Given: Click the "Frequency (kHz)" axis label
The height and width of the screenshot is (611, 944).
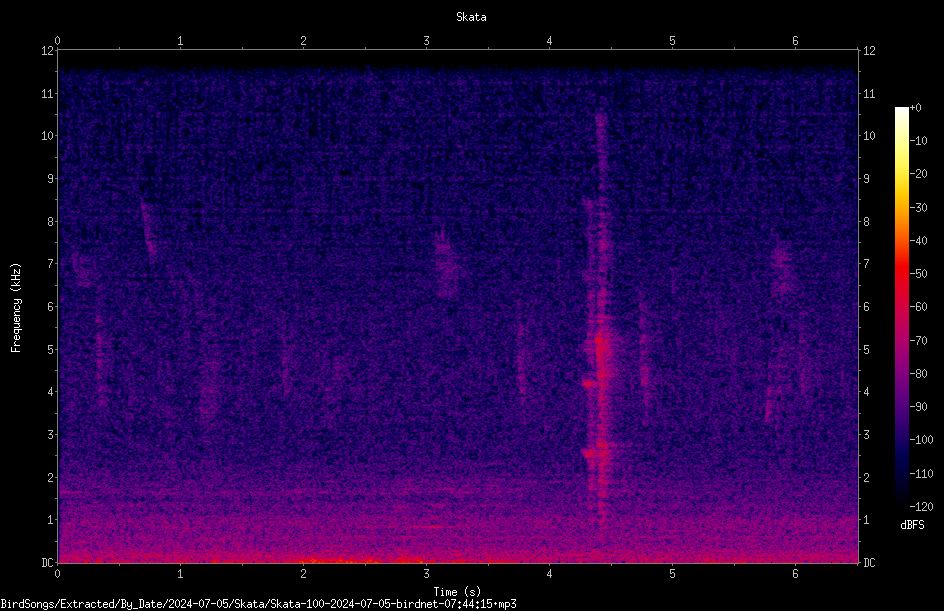Looking at the screenshot, I should pyautogui.click(x=16, y=308).
